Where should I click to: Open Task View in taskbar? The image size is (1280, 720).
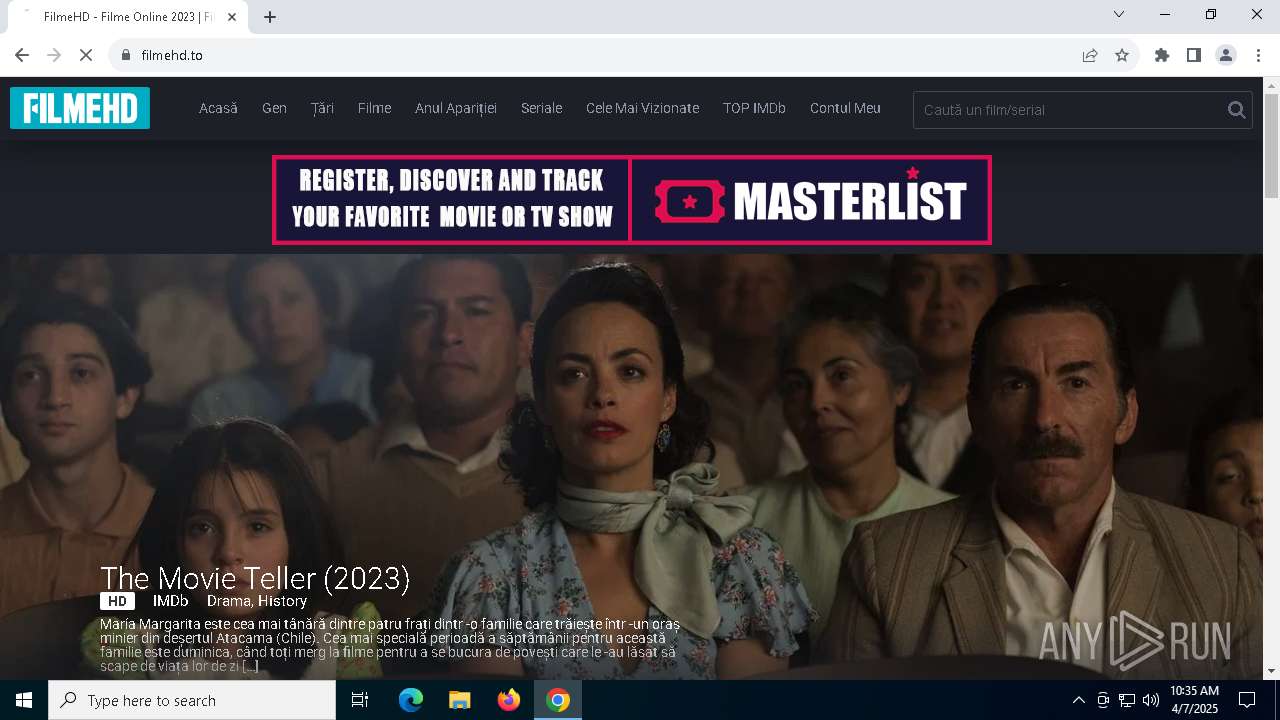coord(360,700)
